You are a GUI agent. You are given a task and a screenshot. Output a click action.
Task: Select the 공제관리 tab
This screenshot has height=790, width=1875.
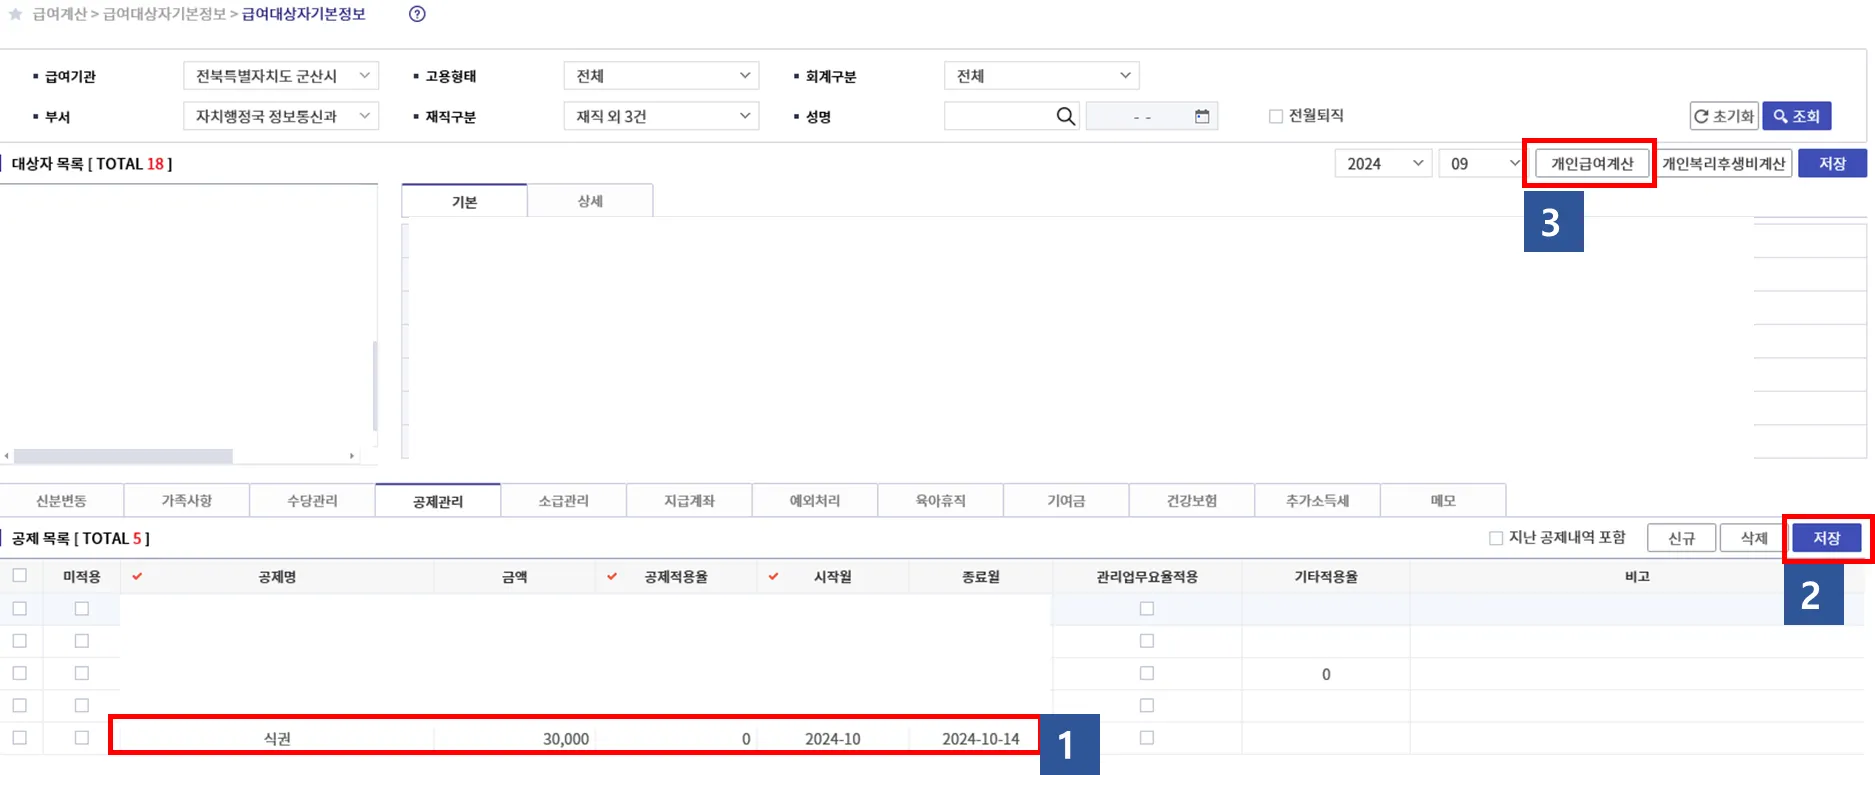438,501
